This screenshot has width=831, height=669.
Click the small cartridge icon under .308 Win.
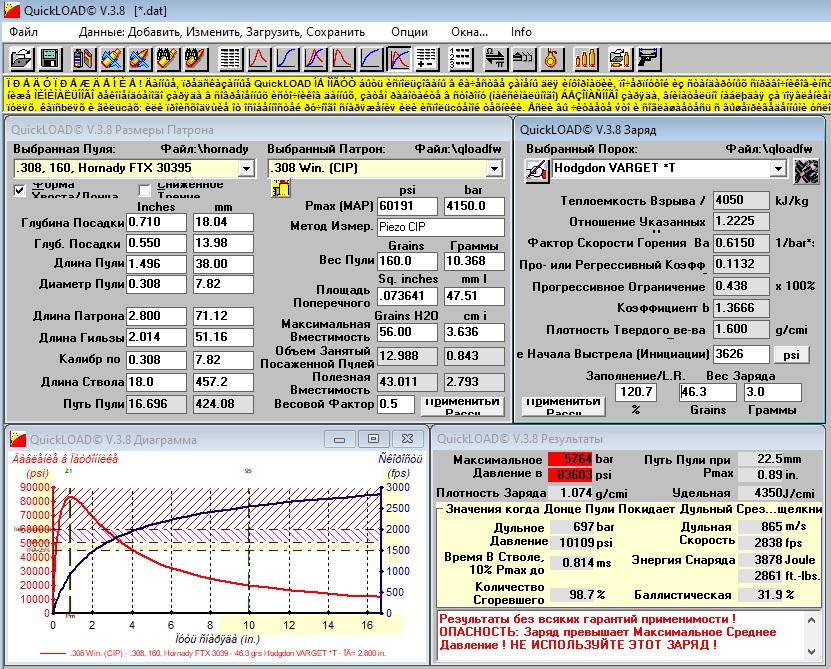click(279, 188)
